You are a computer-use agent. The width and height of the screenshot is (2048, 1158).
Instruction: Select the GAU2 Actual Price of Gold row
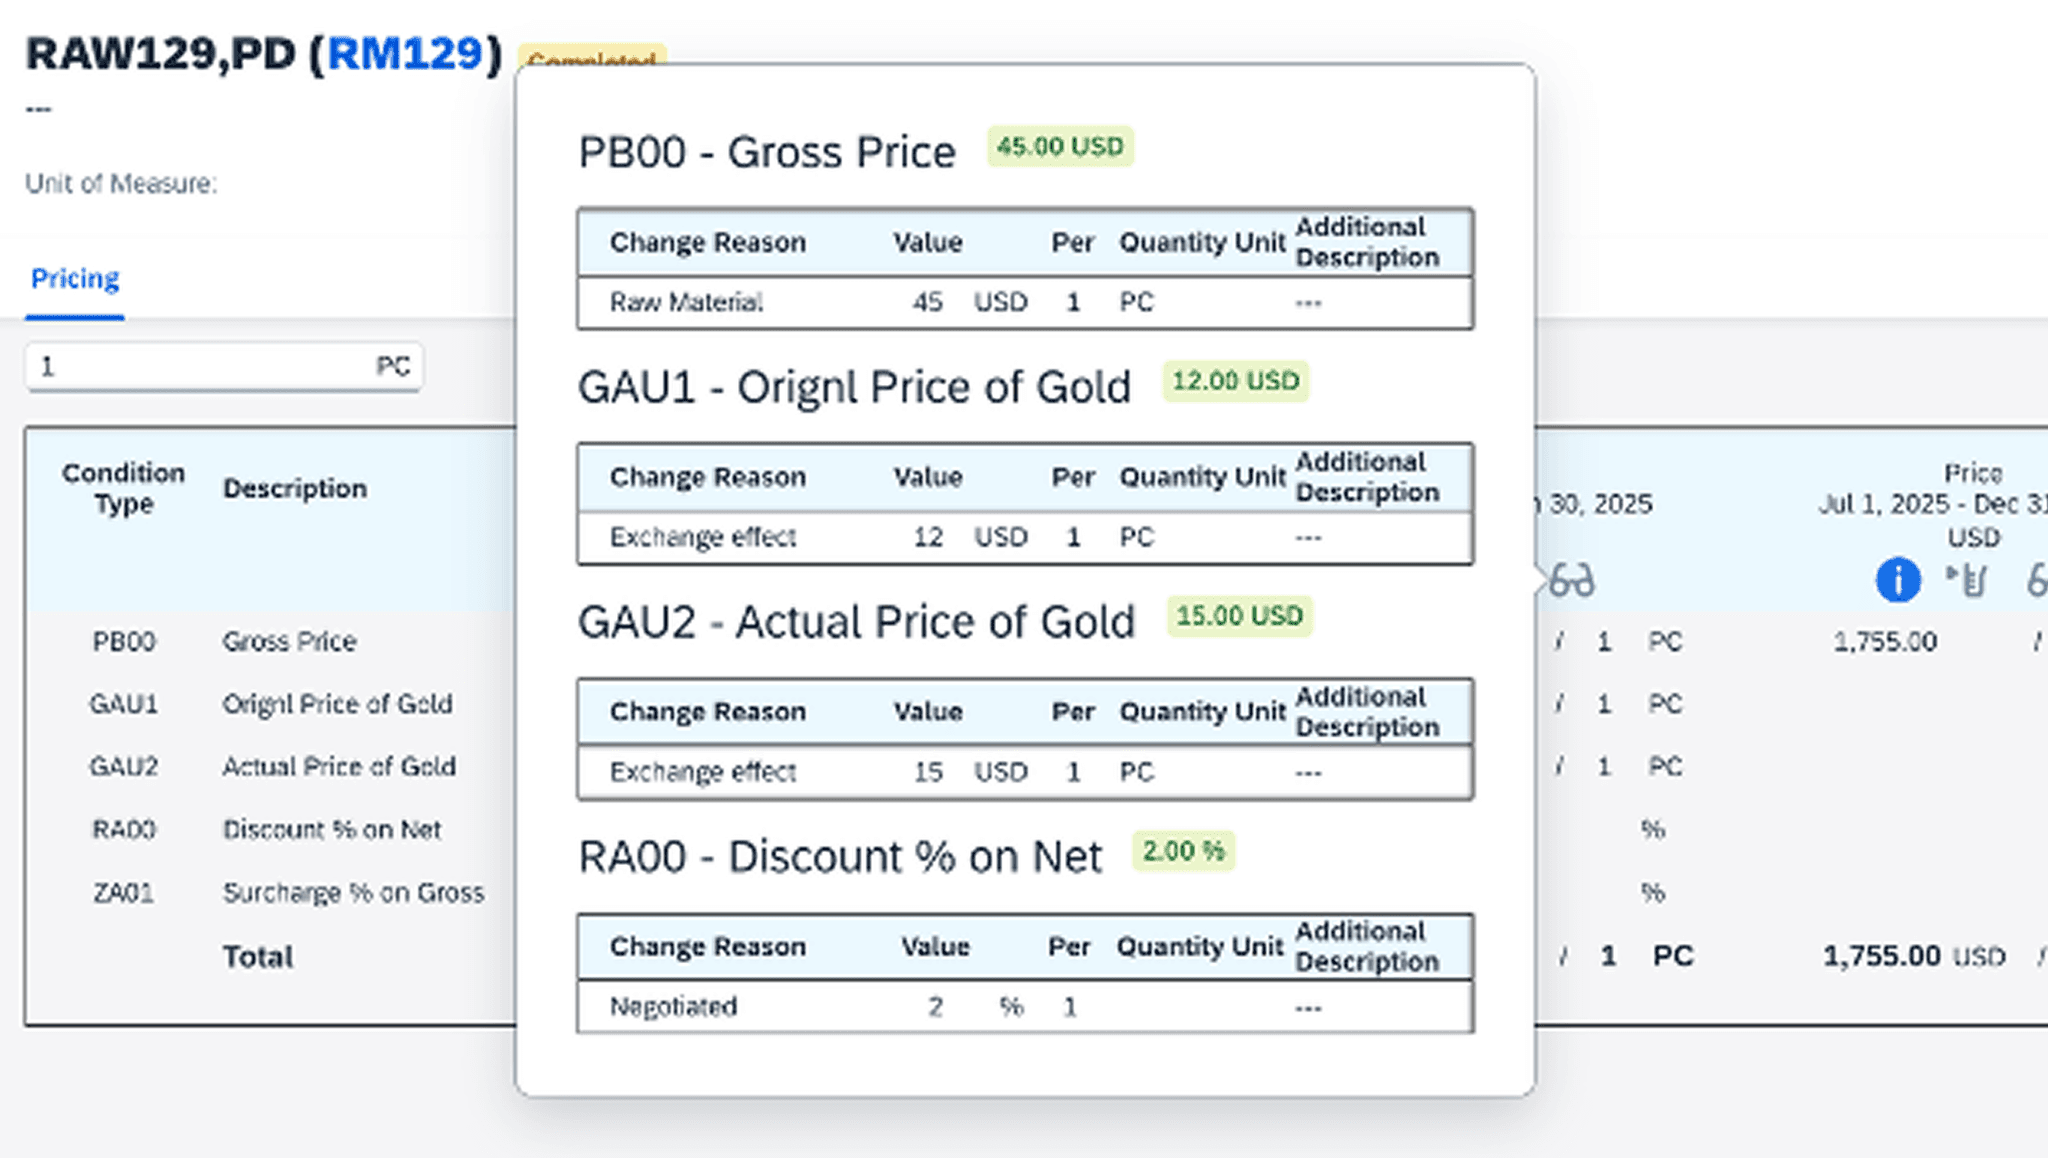[341, 766]
